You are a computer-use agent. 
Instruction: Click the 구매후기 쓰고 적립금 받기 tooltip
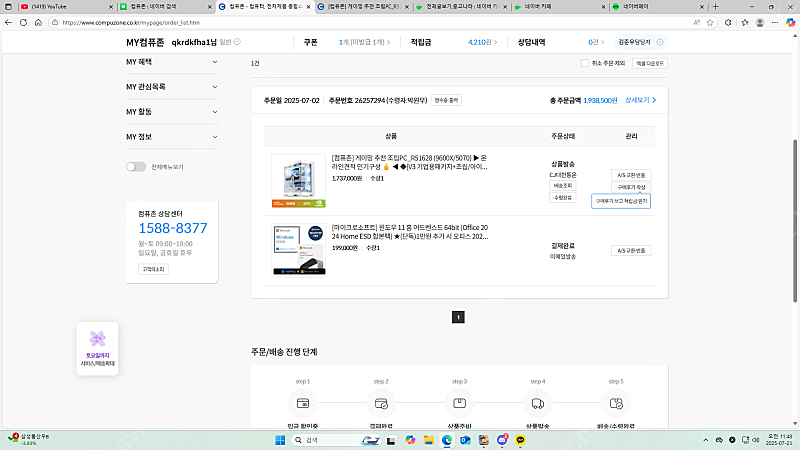point(621,201)
